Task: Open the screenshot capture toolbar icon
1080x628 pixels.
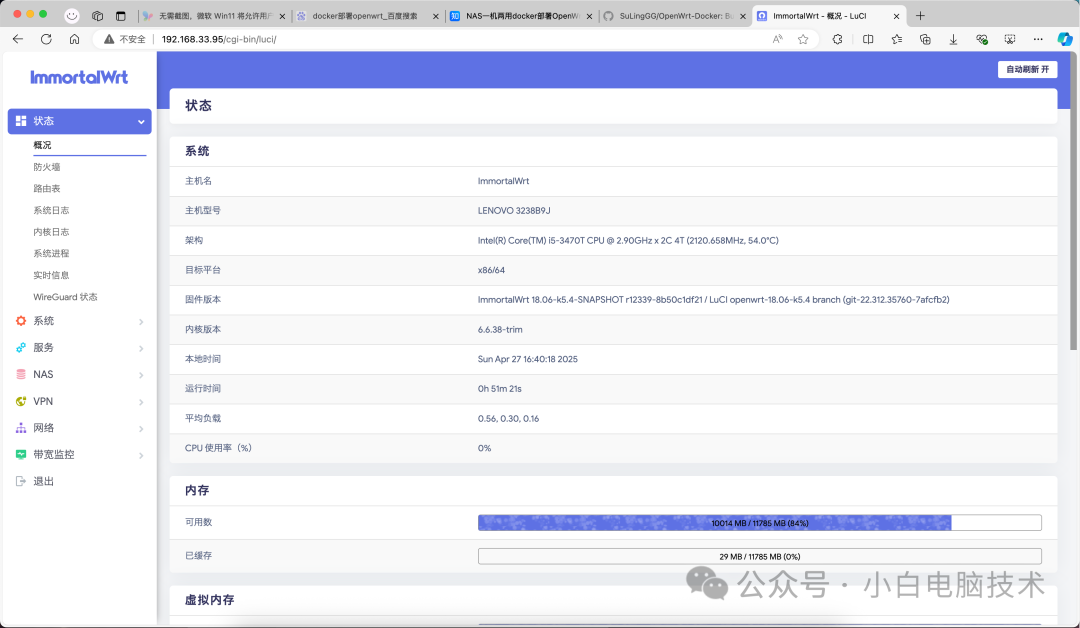Action: point(1010,39)
